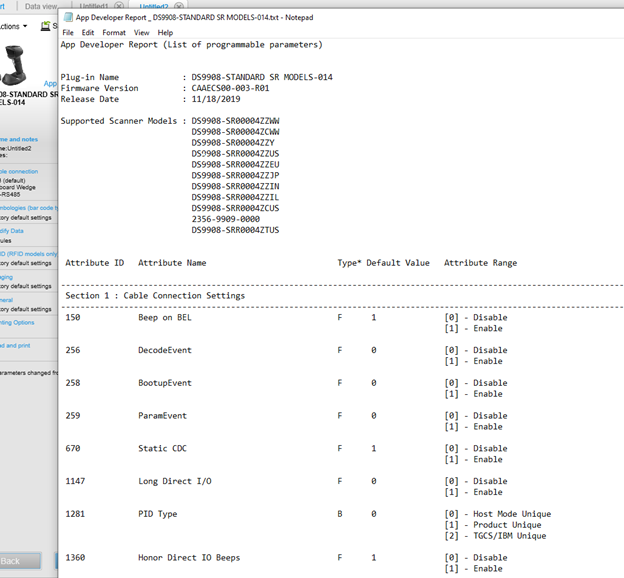Open the View menu in Notepad
This screenshot has width=624, height=578.
[141, 33]
